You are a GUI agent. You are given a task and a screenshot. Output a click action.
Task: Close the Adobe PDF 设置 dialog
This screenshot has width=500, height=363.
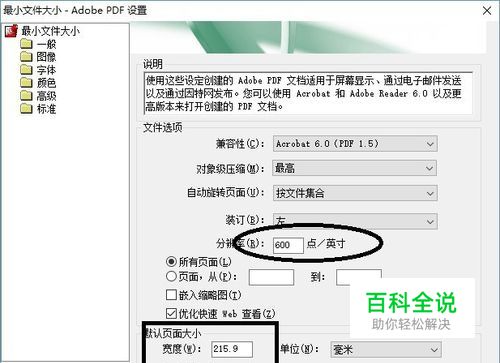[x=487, y=11]
